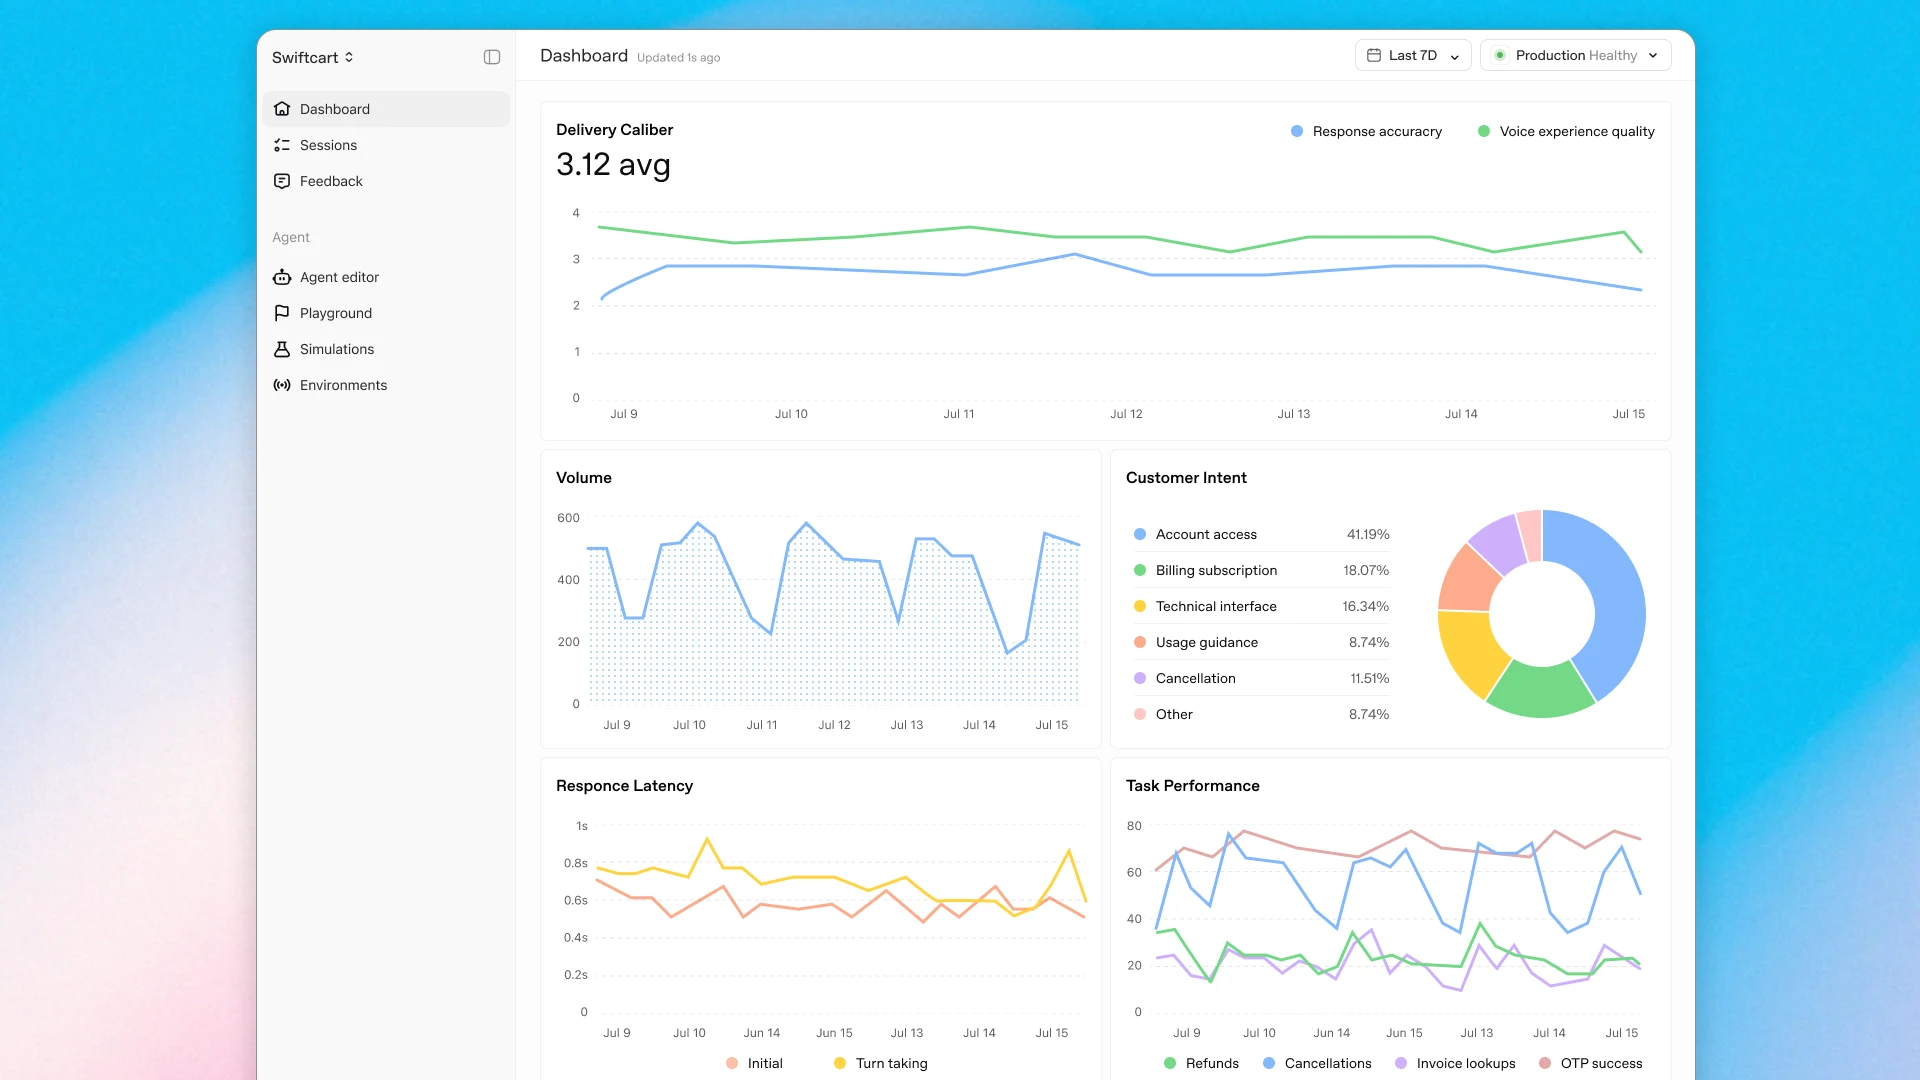Open the Dashboard home icon
1920x1080 pixels.
point(282,109)
